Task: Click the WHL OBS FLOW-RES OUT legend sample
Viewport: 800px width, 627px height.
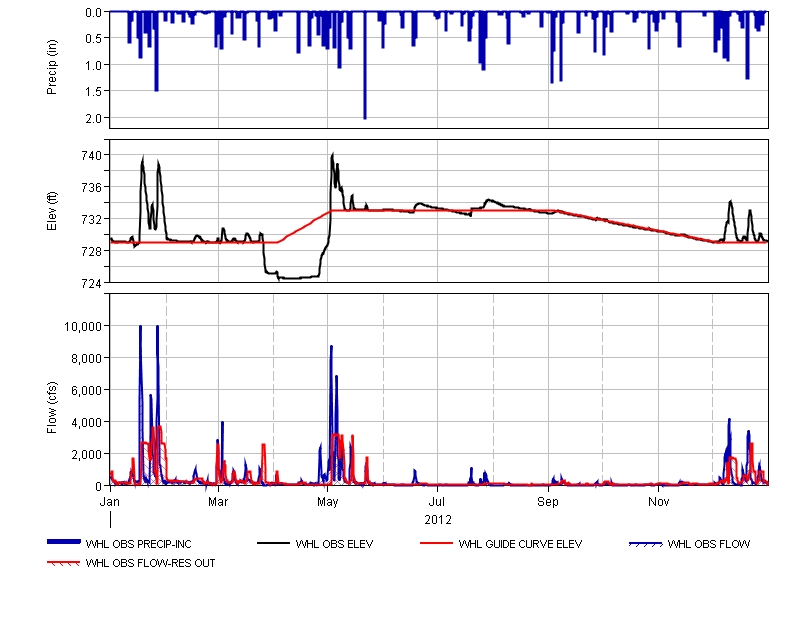Action: click(64, 563)
